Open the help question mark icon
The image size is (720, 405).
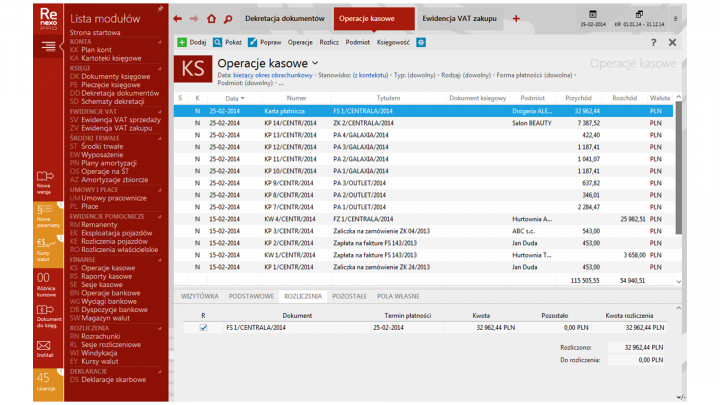click(654, 42)
